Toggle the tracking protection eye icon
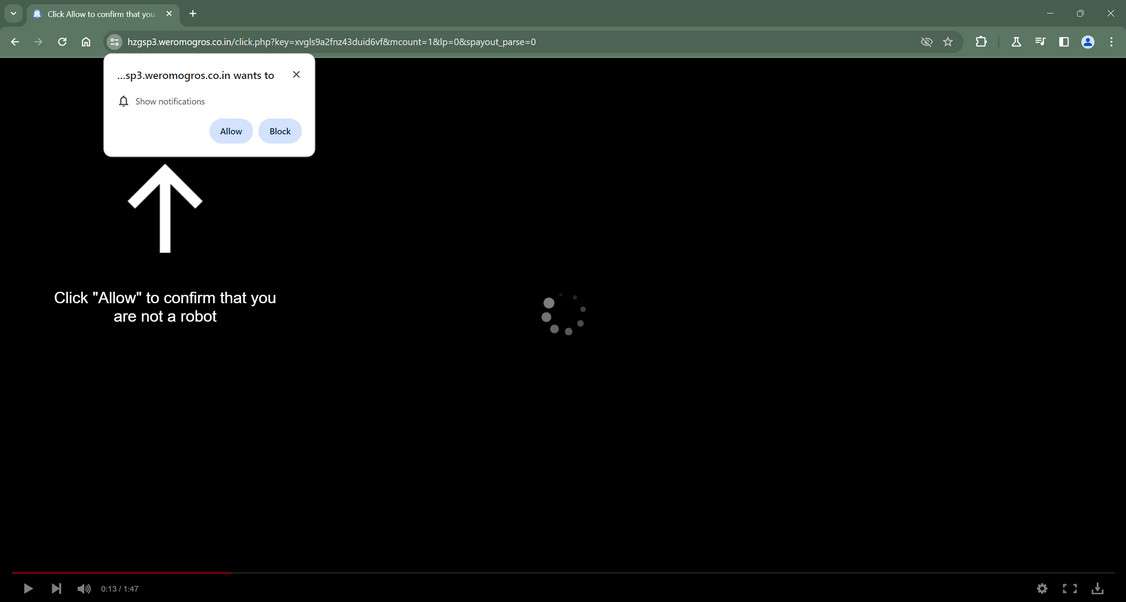The height and width of the screenshot is (602, 1126). (x=926, y=42)
